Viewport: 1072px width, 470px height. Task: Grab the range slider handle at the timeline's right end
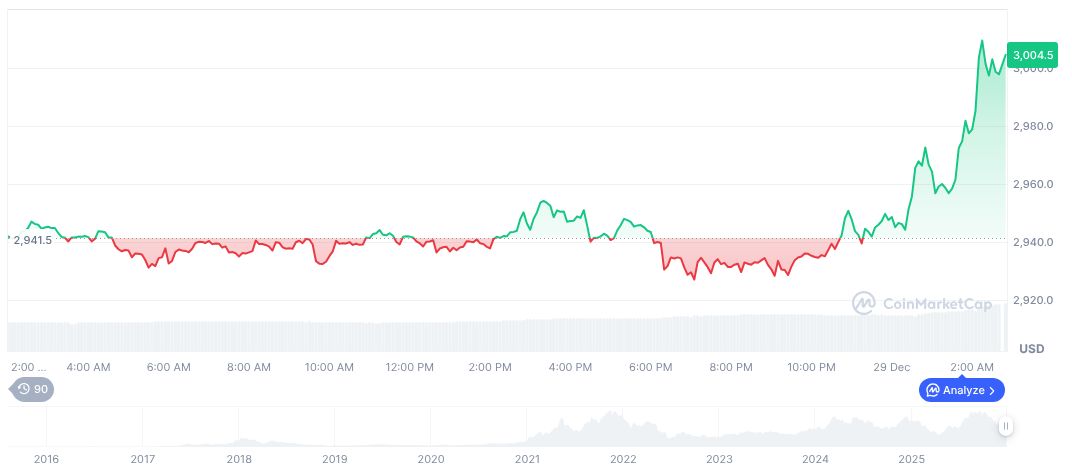[x=1006, y=426]
